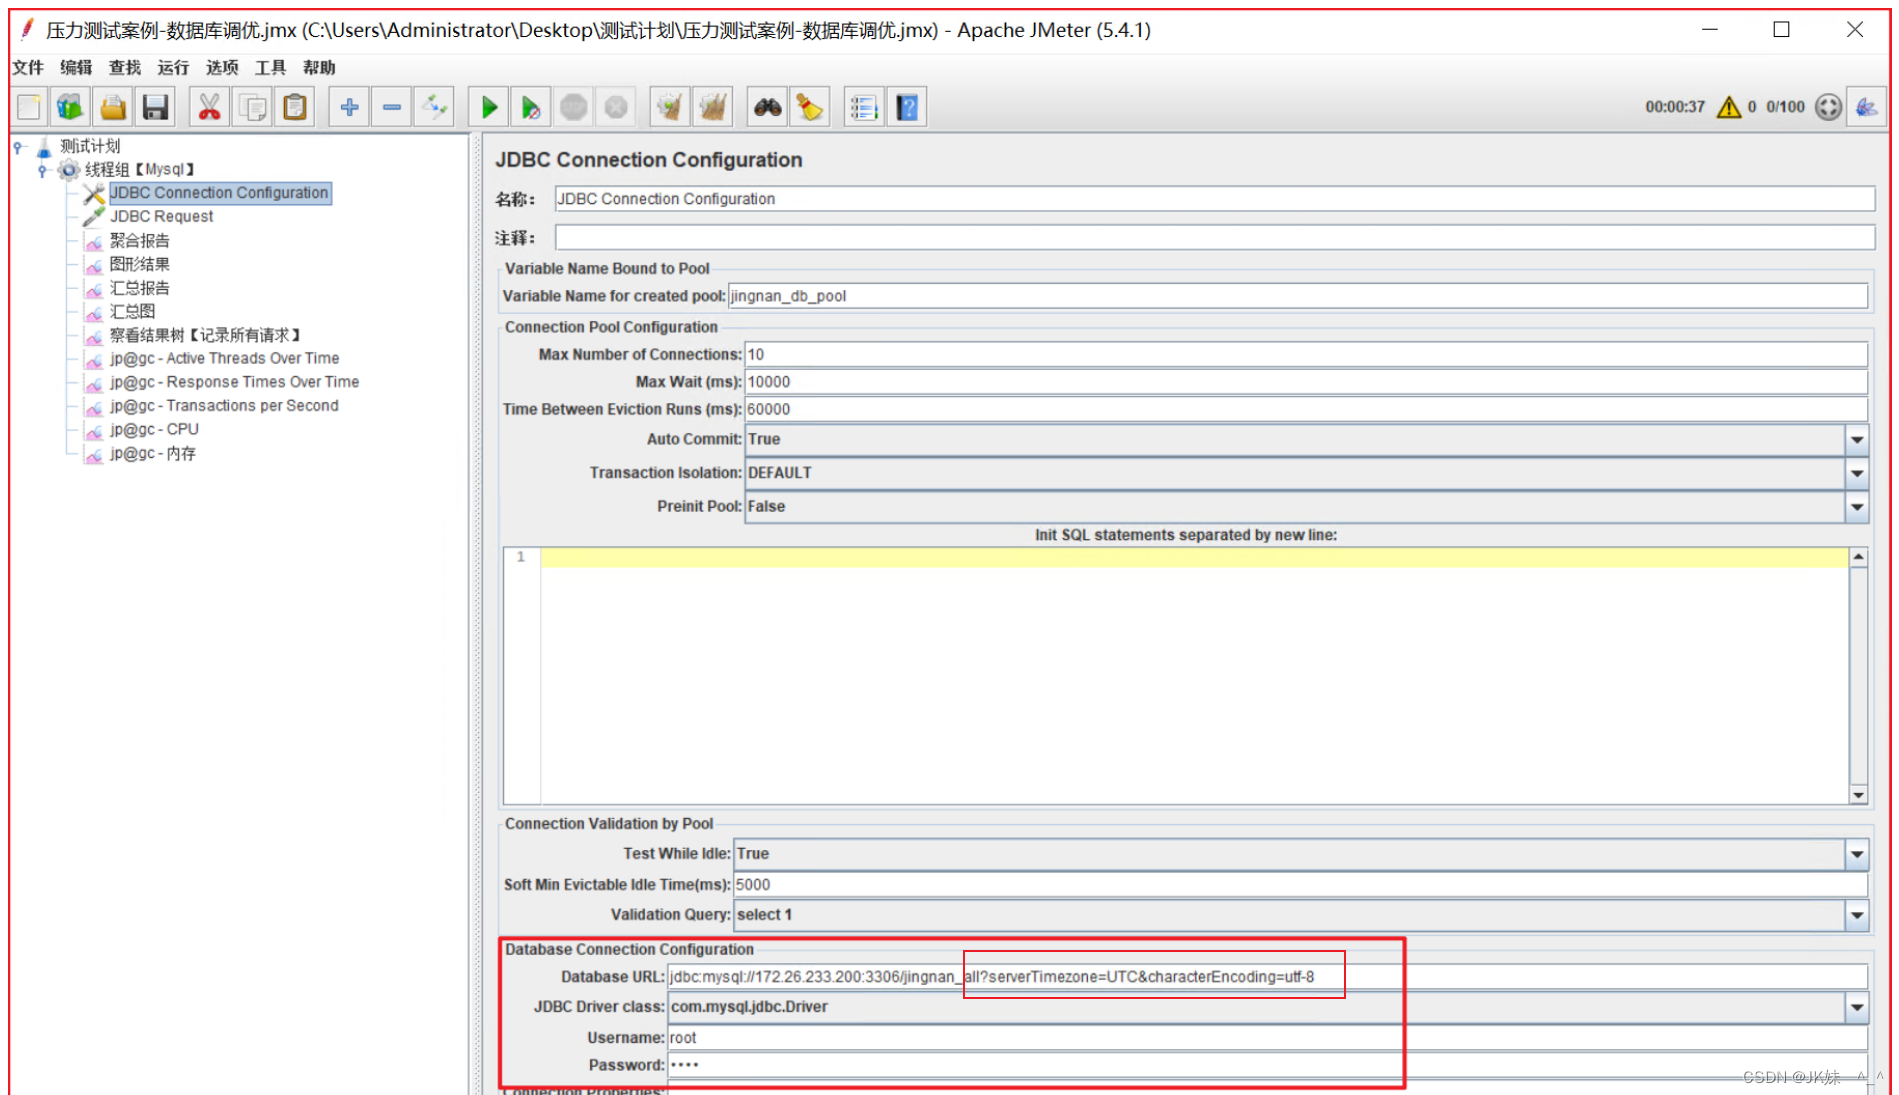
Task: Select 汇总图 in the tree
Action: [x=132, y=312]
